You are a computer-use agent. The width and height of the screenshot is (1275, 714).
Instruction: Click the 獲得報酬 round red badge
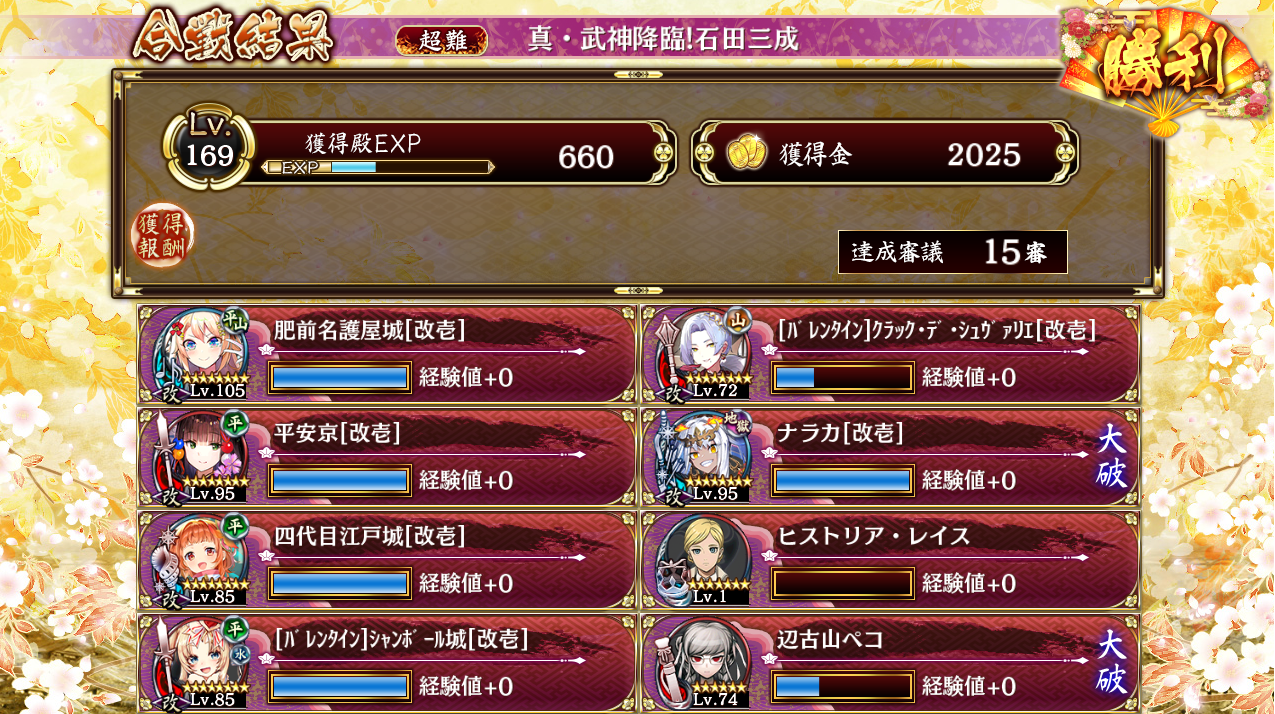(x=163, y=236)
